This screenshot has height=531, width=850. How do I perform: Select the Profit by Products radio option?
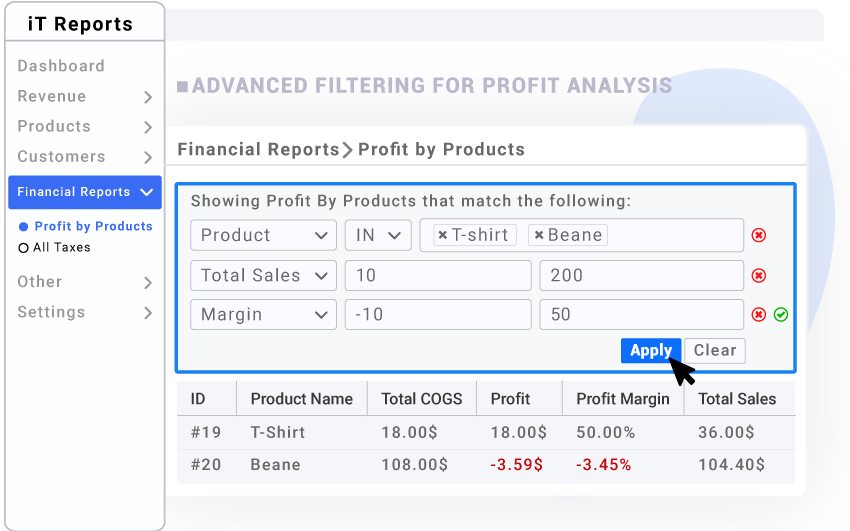tap(23, 226)
